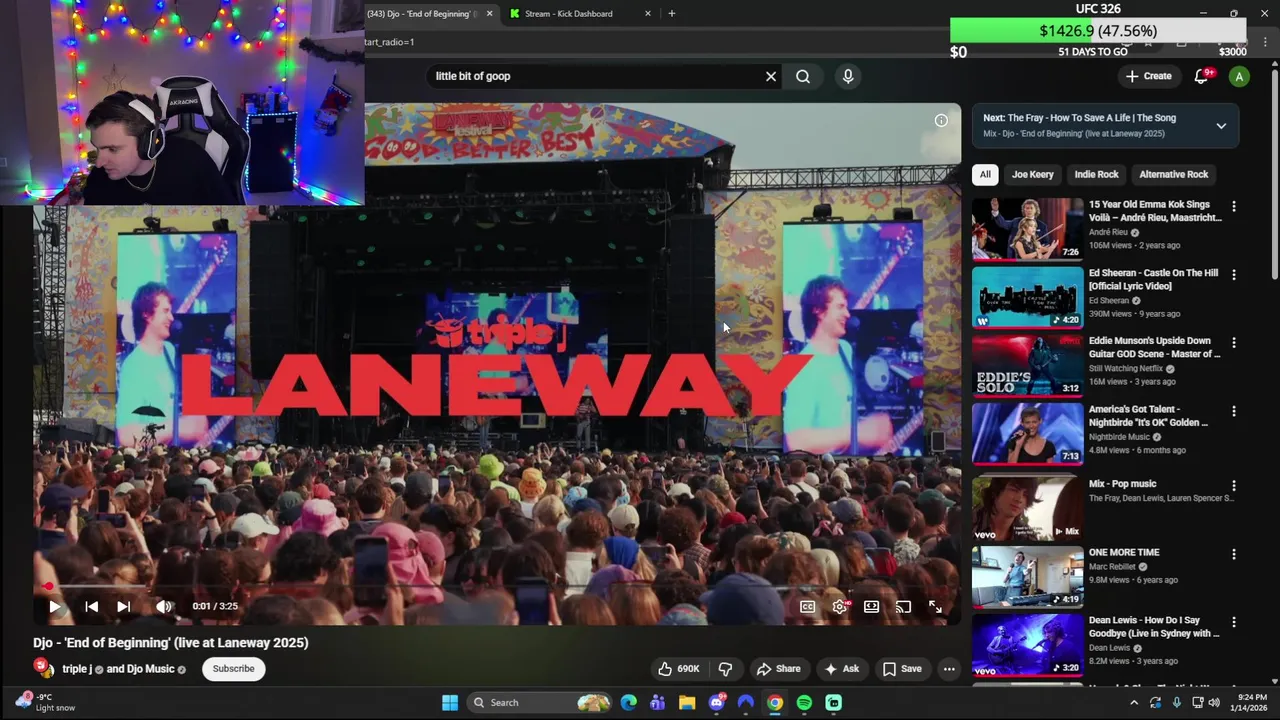Screen dimensions: 1280x720
Task: Skip to next video in player
Action: pyautogui.click(x=123, y=606)
